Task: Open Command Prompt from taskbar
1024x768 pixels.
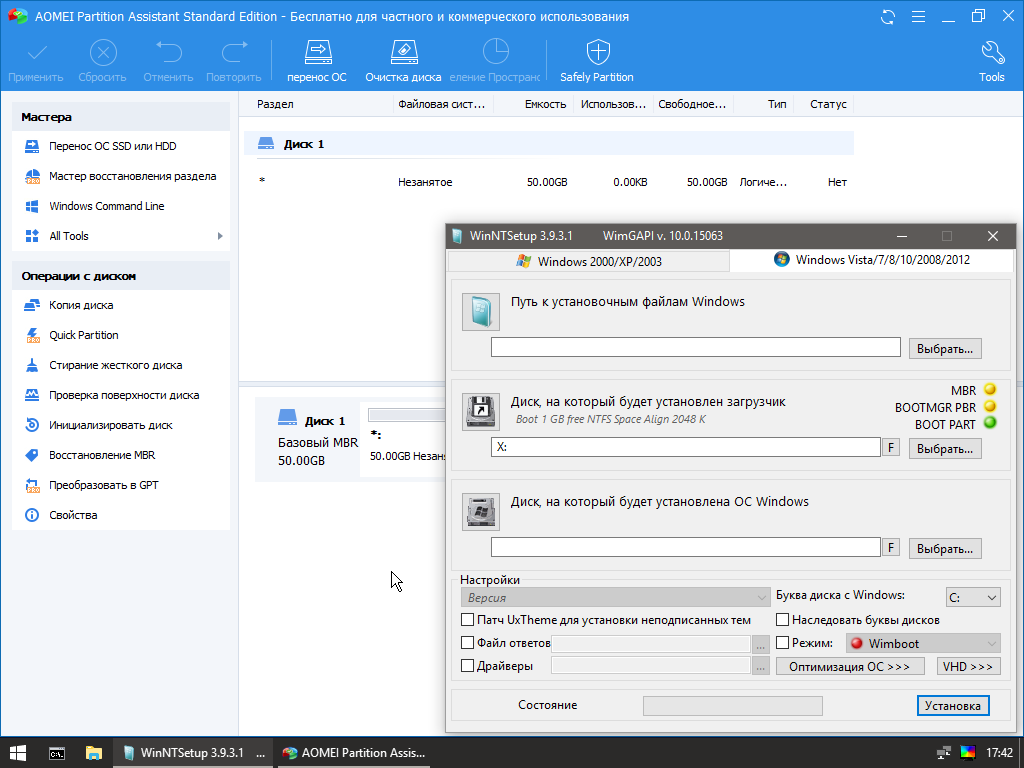Action: point(57,753)
